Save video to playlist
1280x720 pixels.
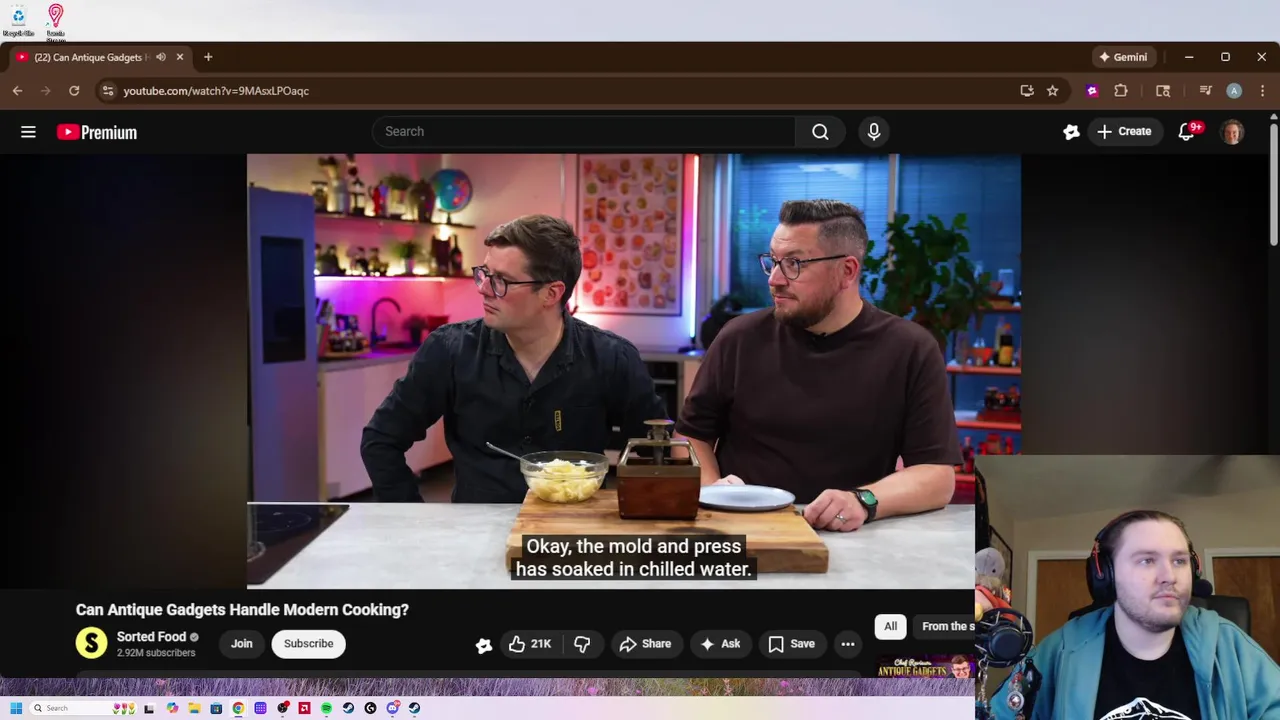click(x=791, y=644)
